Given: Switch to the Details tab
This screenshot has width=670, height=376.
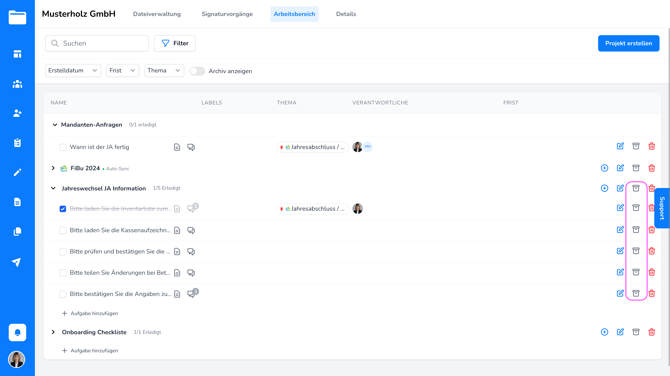Looking at the screenshot, I should point(346,14).
